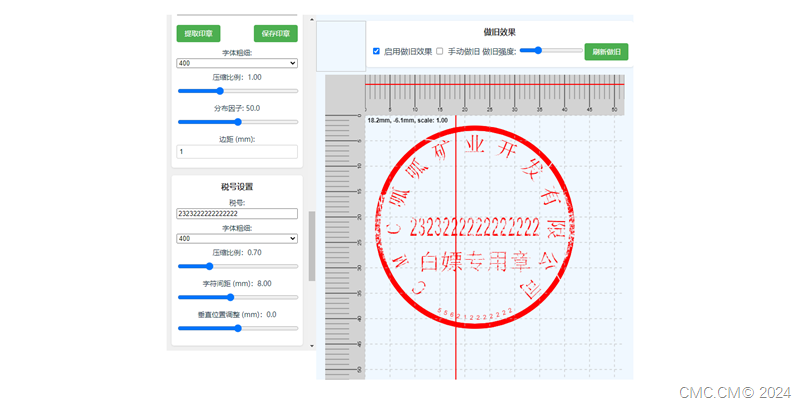The width and height of the screenshot is (800, 403).
Task: Click the settings panel scroll-up arrow
Action: 312,20
